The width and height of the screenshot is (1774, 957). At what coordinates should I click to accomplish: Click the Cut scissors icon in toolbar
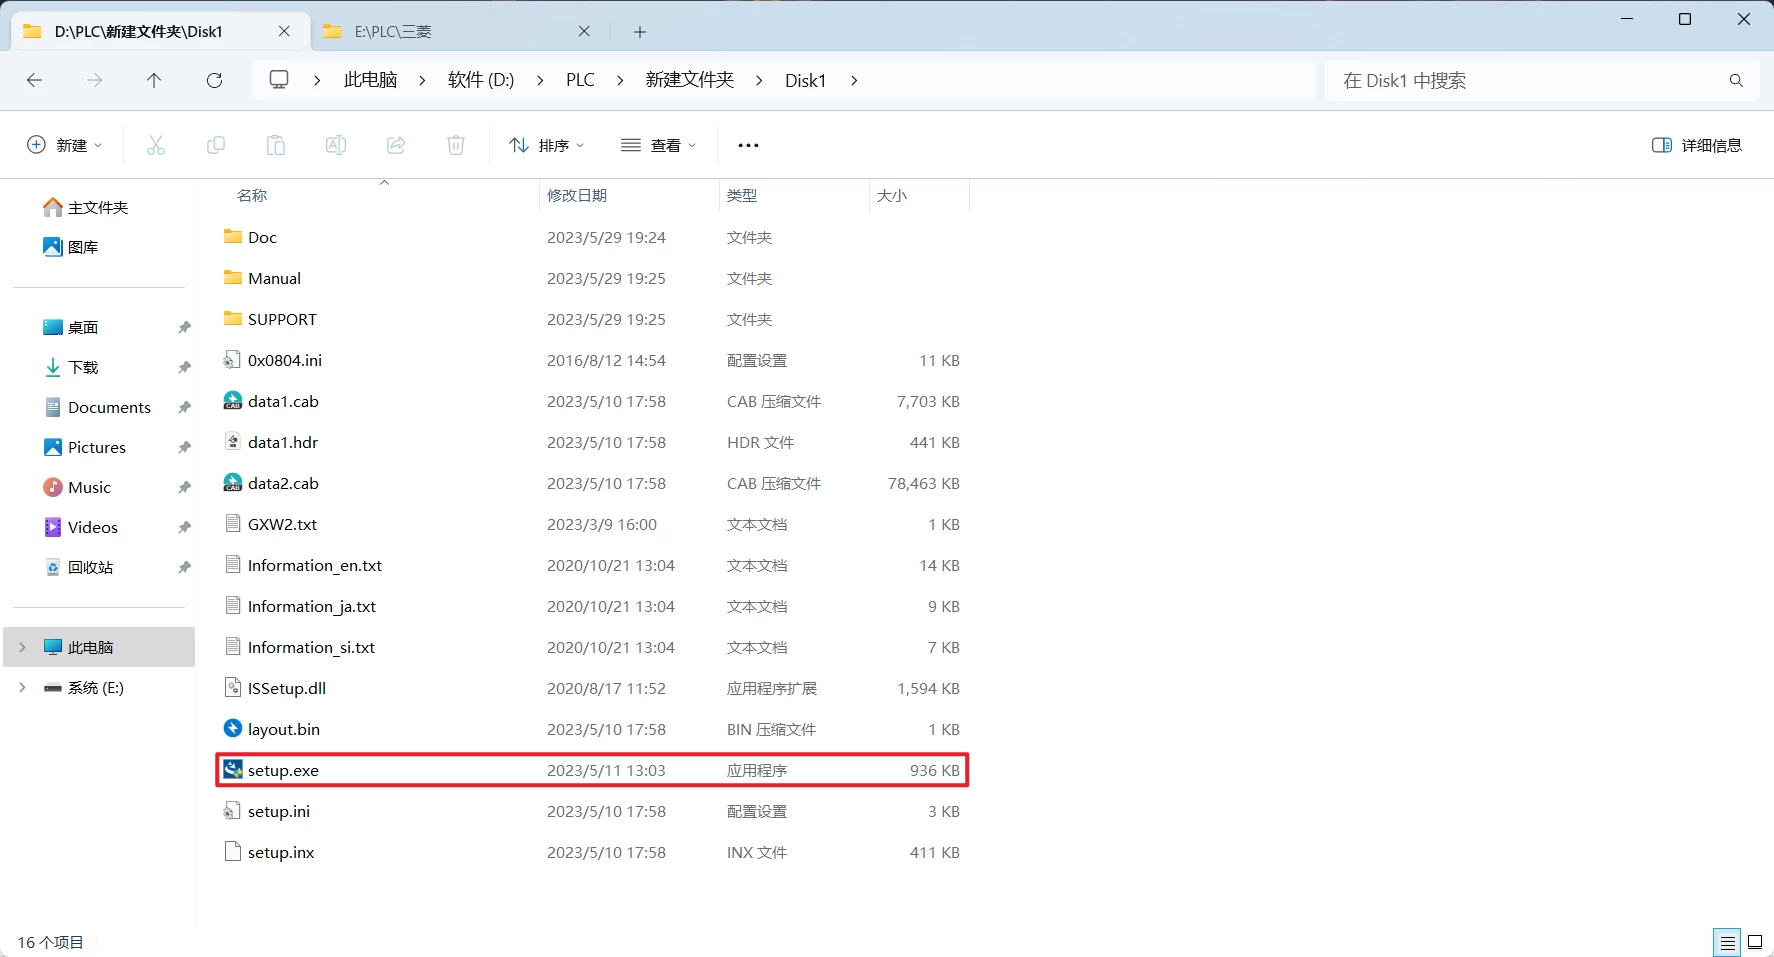(156, 145)
